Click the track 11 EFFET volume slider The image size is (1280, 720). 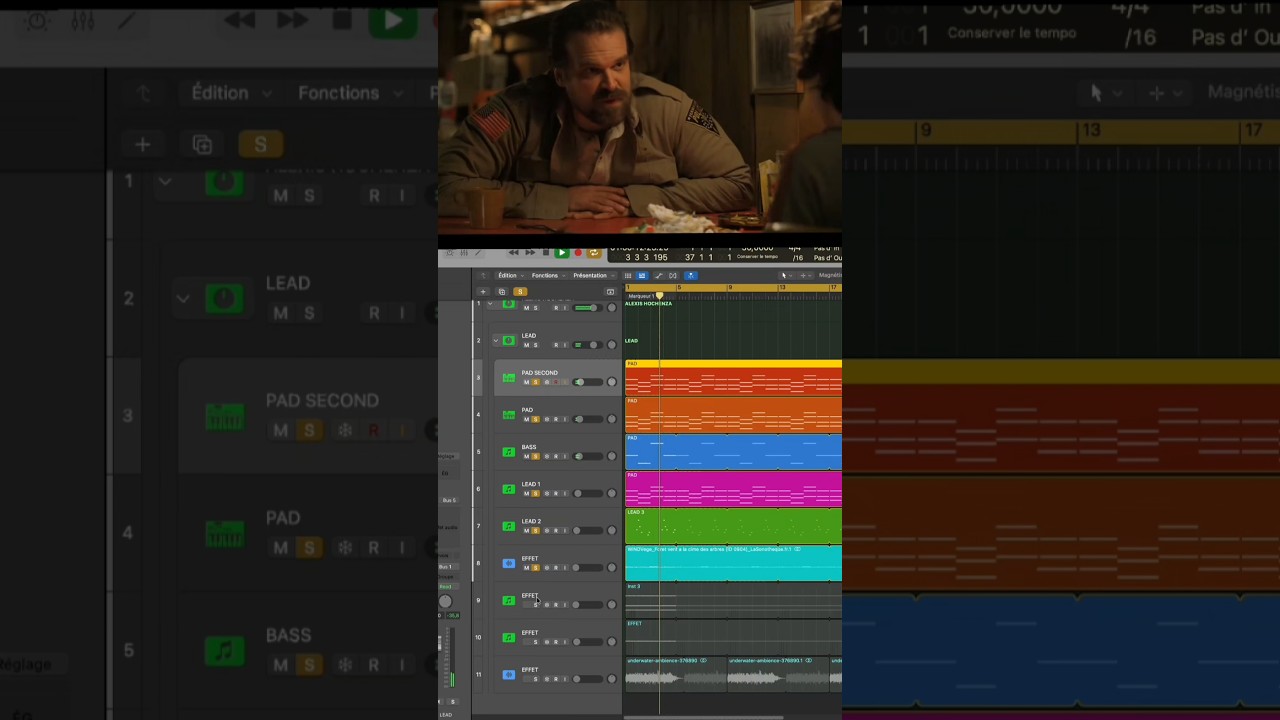coord(587,679)
